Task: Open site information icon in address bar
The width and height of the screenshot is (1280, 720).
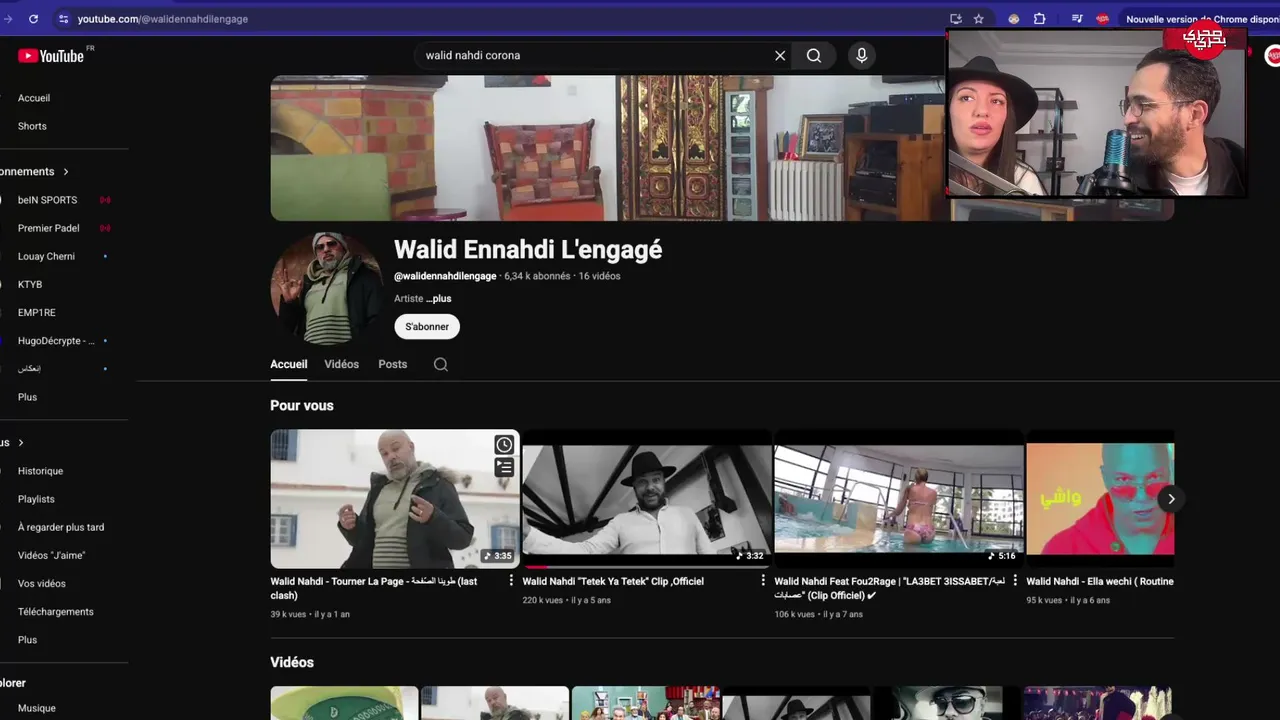Action: 63,19
